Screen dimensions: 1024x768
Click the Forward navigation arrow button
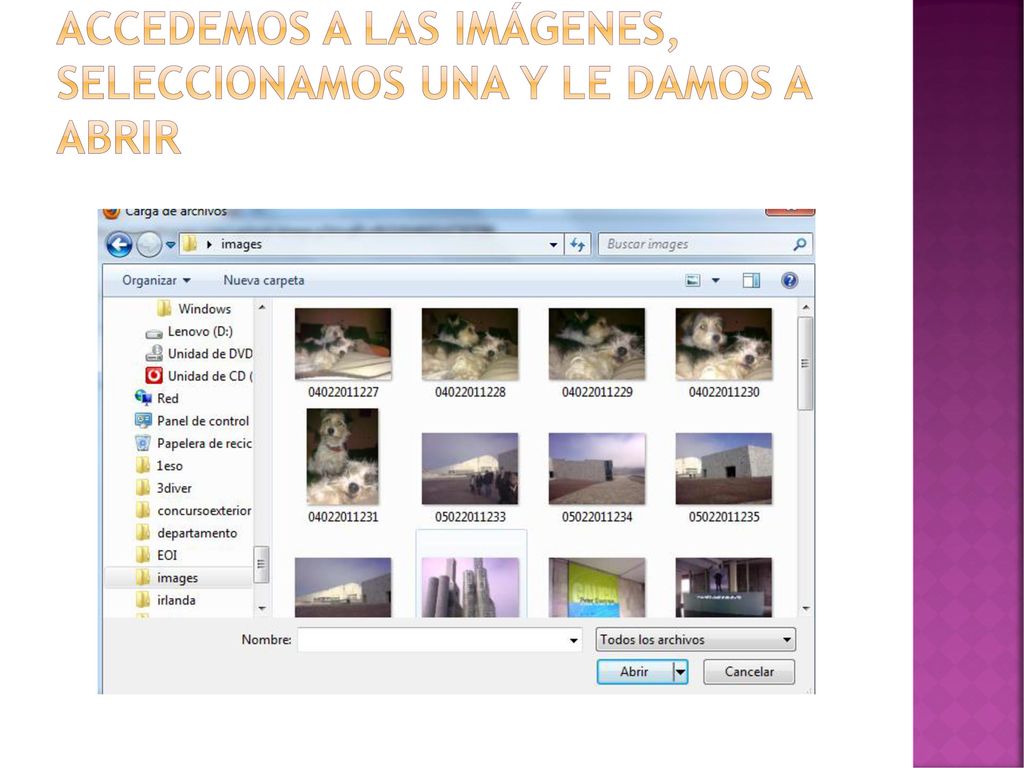(x=150, y=245)
